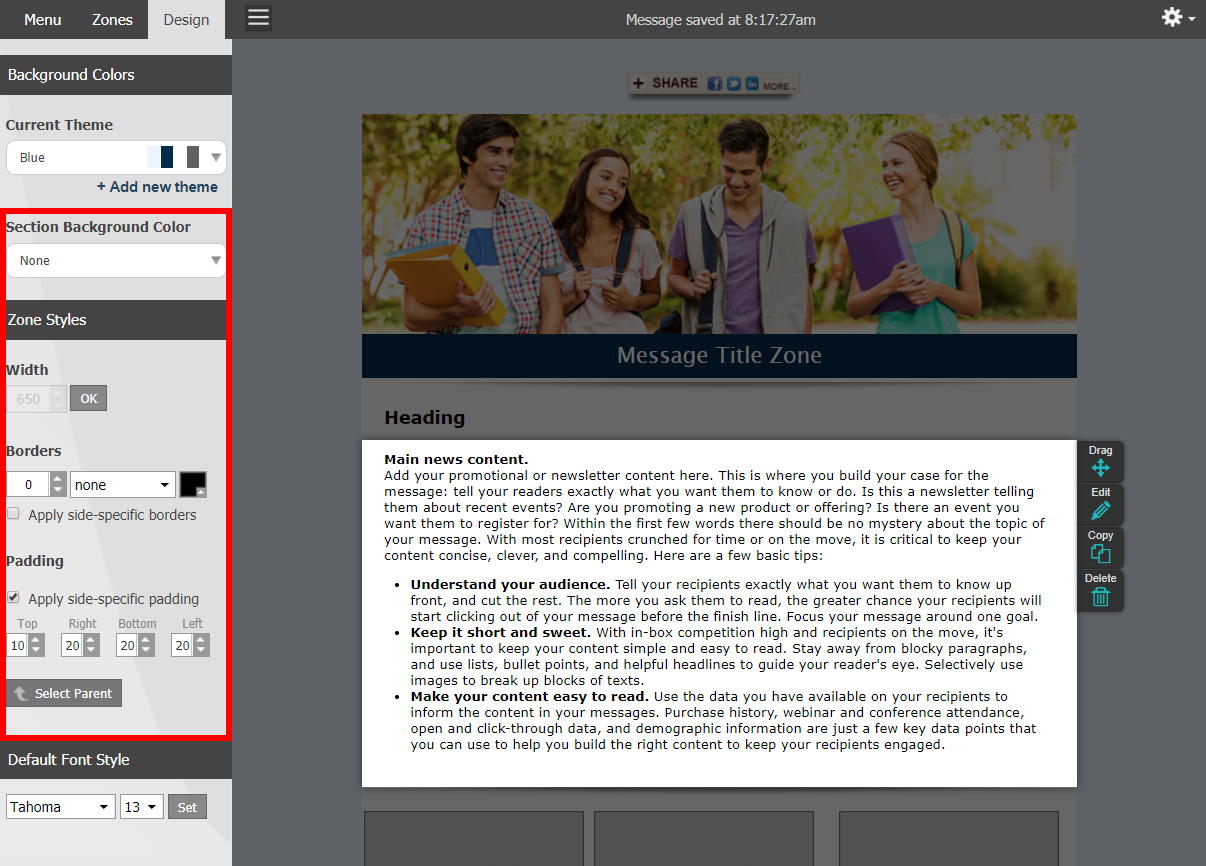Click the Default Font Style panel header
Viewport: 1206px width, 866px height.
coord(116,760)
